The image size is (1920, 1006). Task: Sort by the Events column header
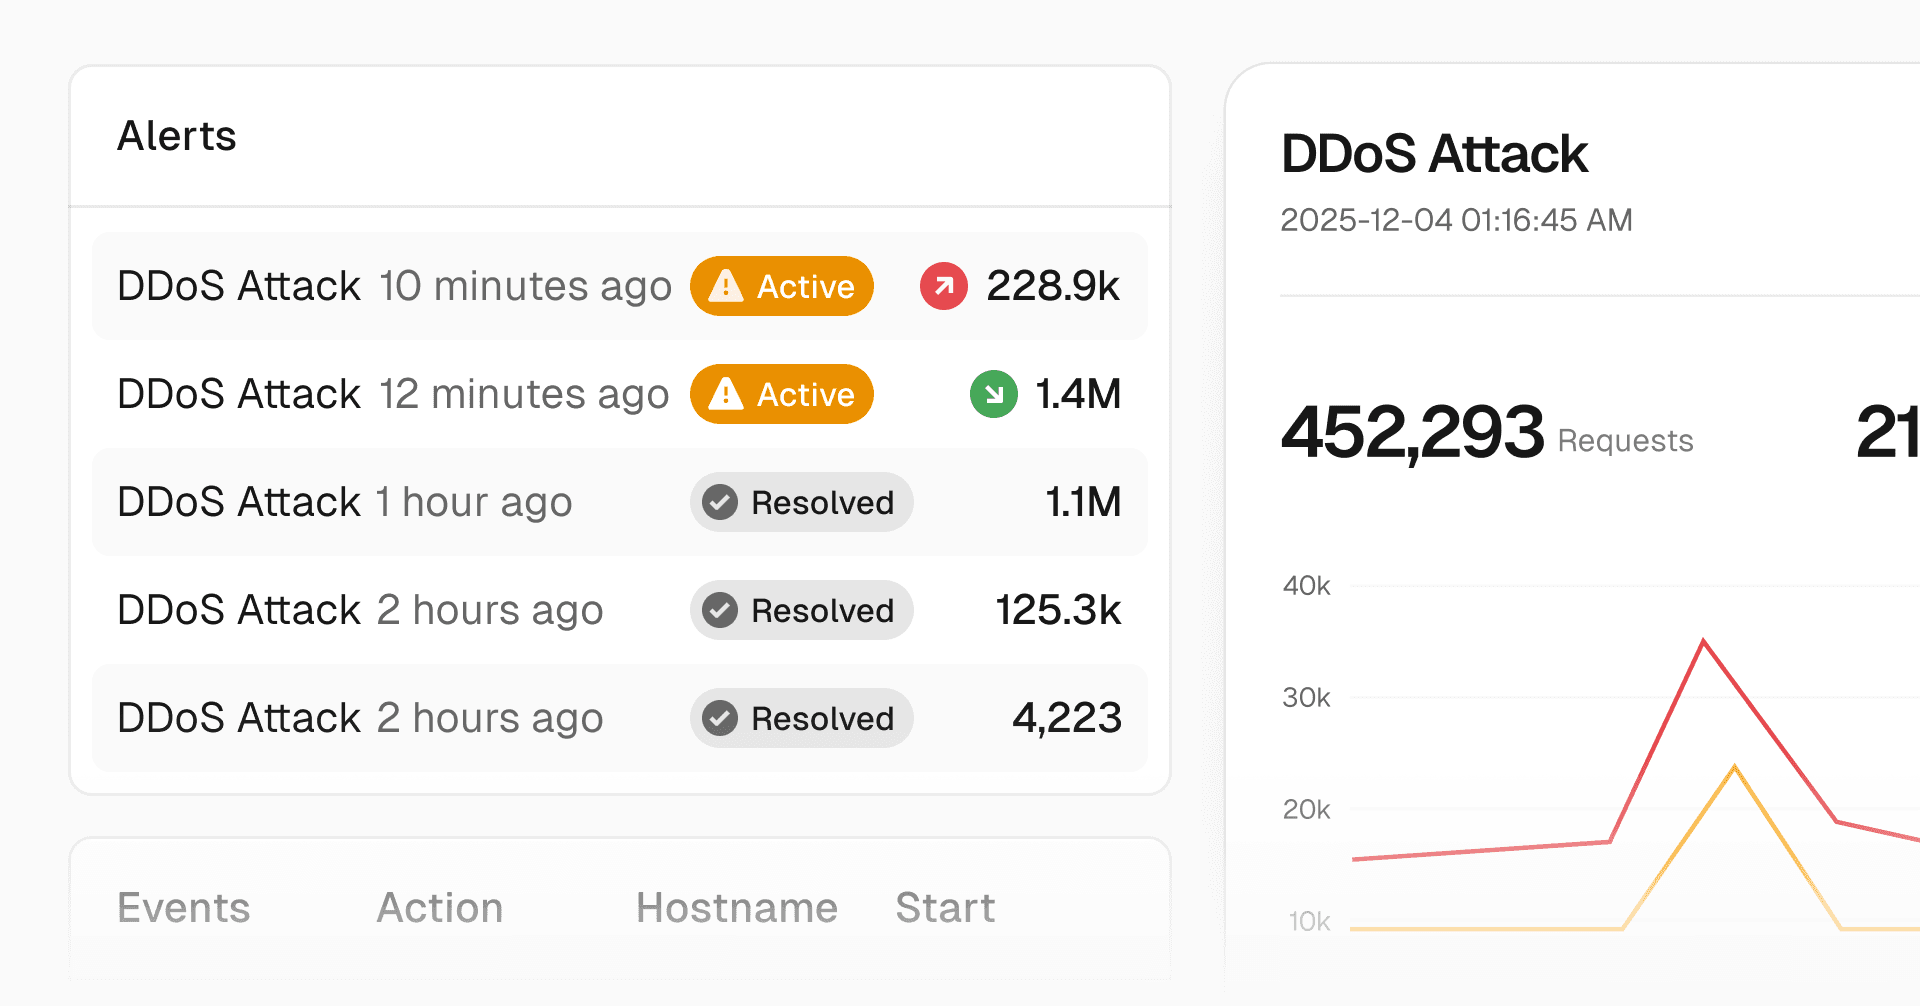(184, 908)
